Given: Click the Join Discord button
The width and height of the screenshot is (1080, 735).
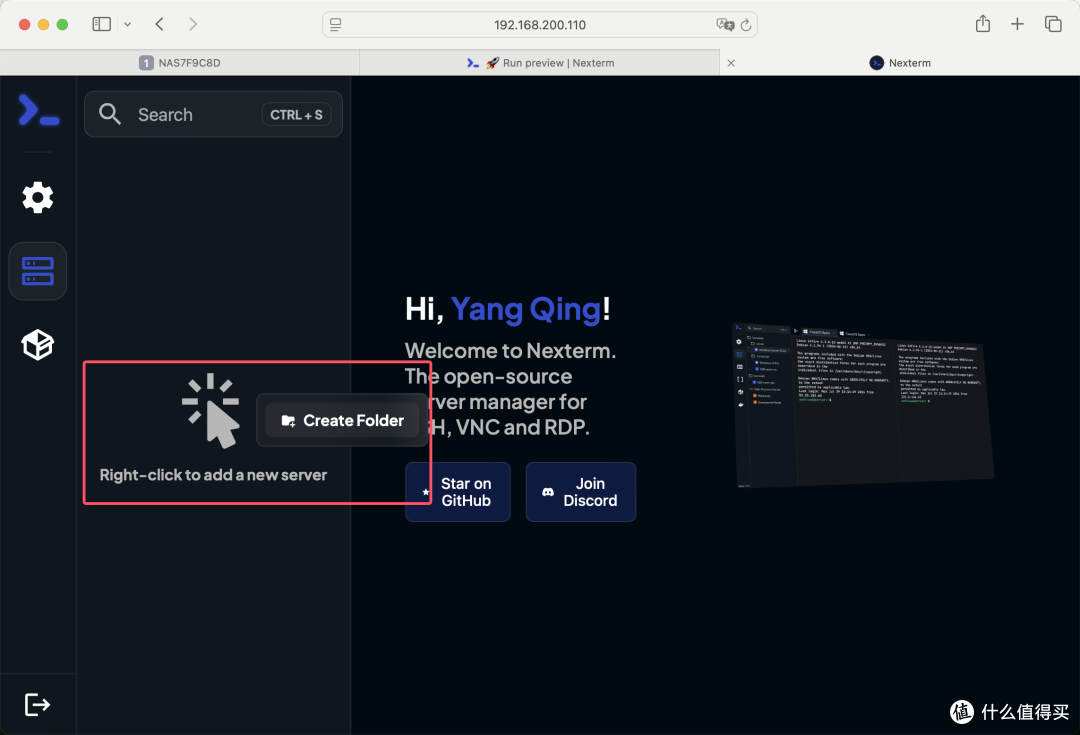Looking at the screenshot, I should pos(581,491).
